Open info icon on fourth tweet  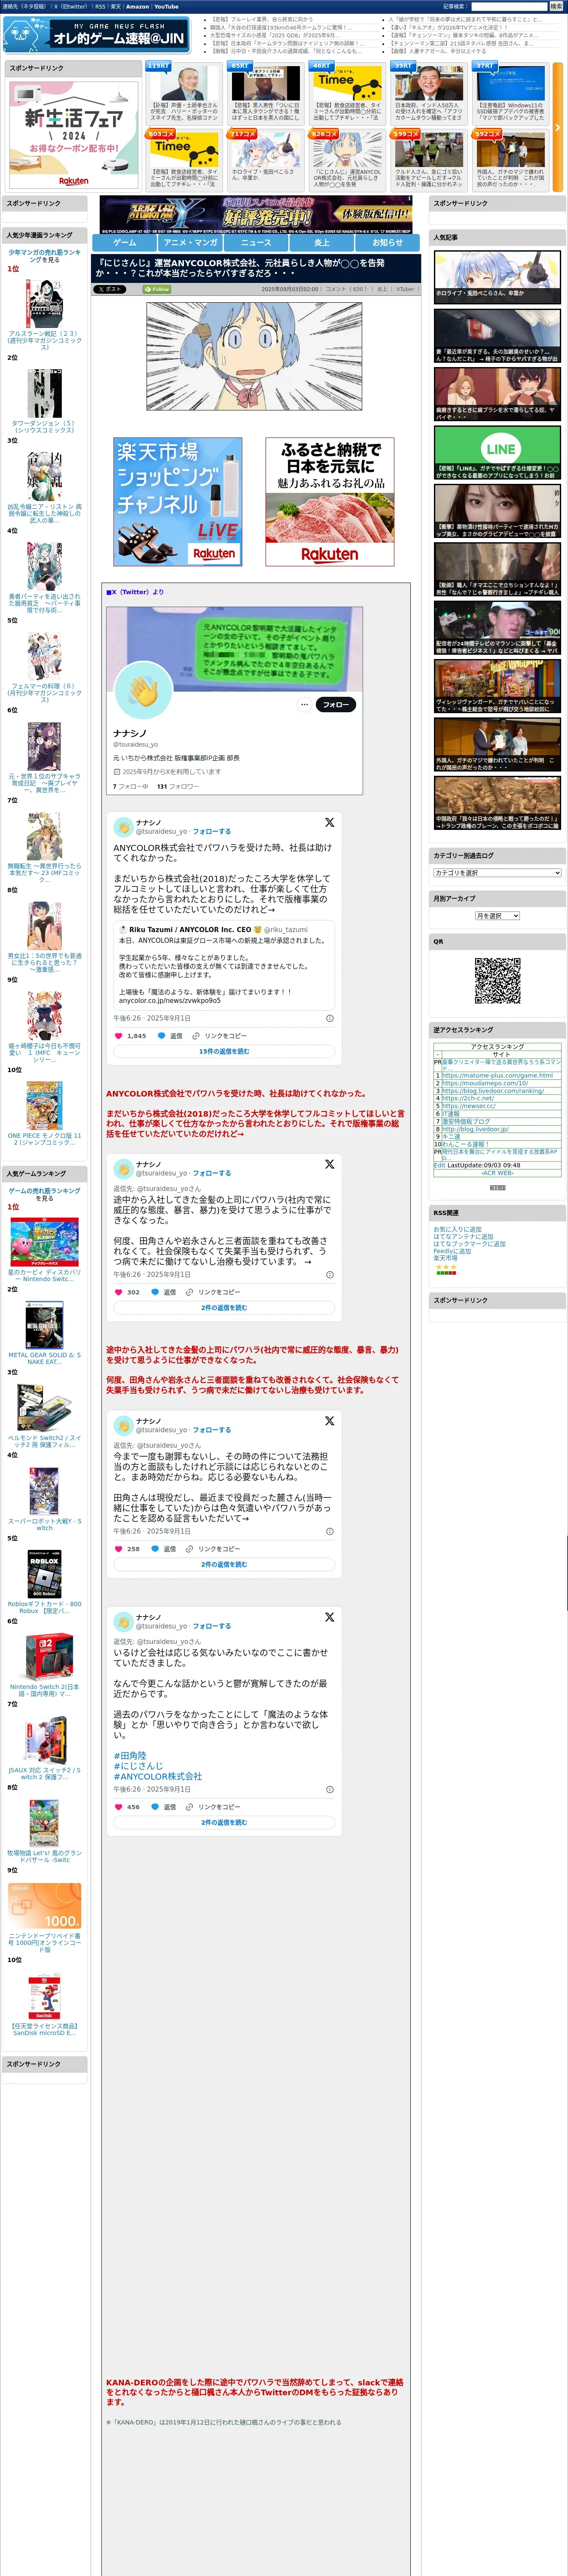point(330,1789)
